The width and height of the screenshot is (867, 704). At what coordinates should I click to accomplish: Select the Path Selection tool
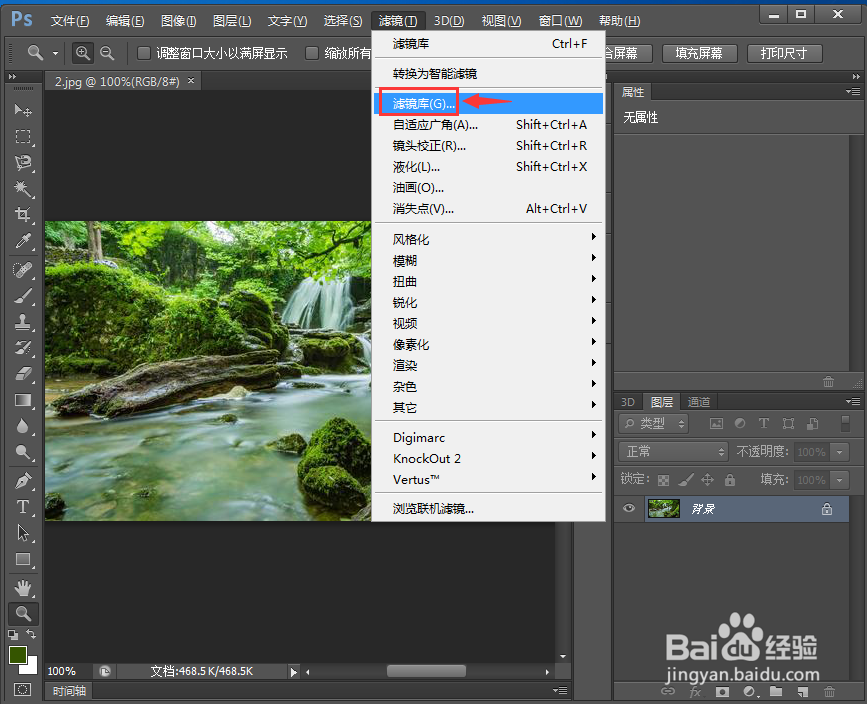pyautogui.click(x=23, y=533)
